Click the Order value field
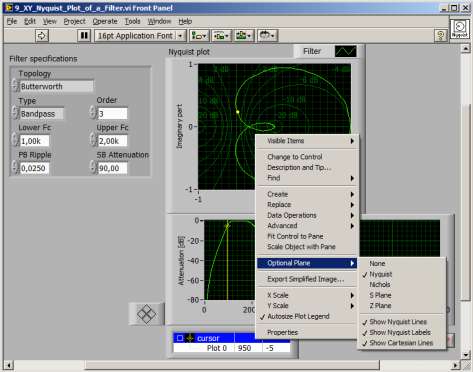 113,114
